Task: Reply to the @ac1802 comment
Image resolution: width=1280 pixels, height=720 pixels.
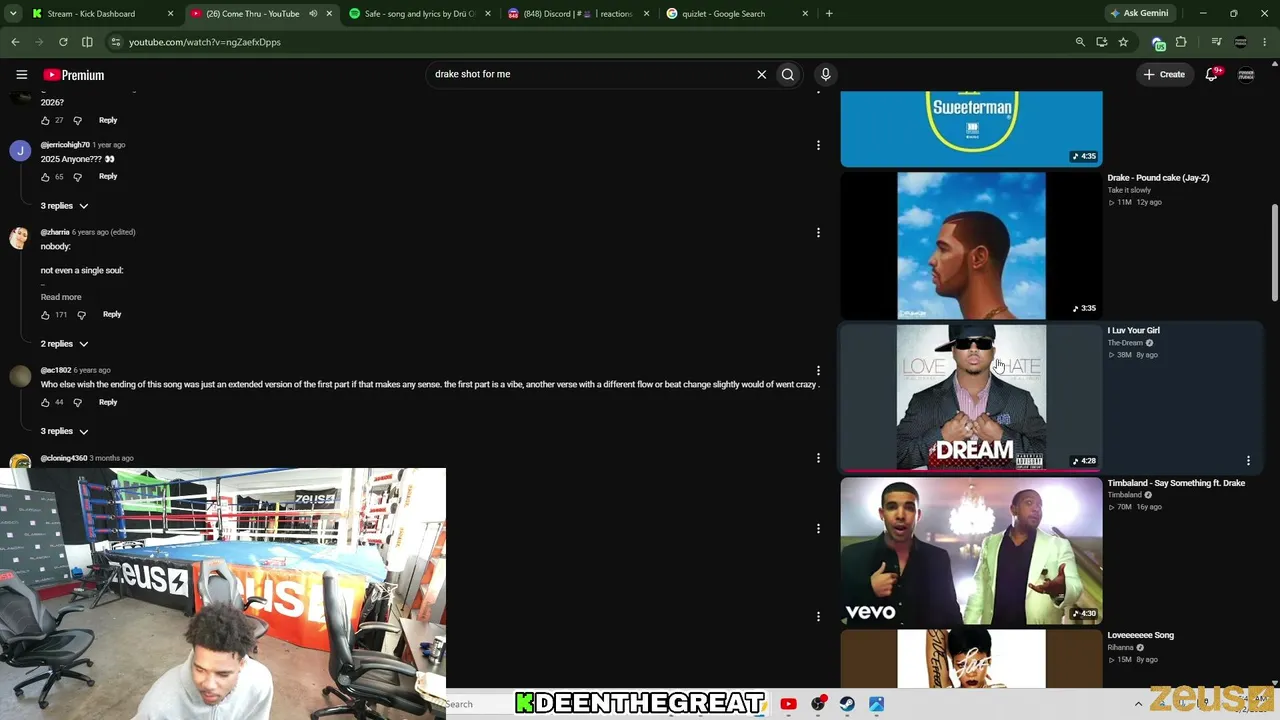Action: point(108,402)
